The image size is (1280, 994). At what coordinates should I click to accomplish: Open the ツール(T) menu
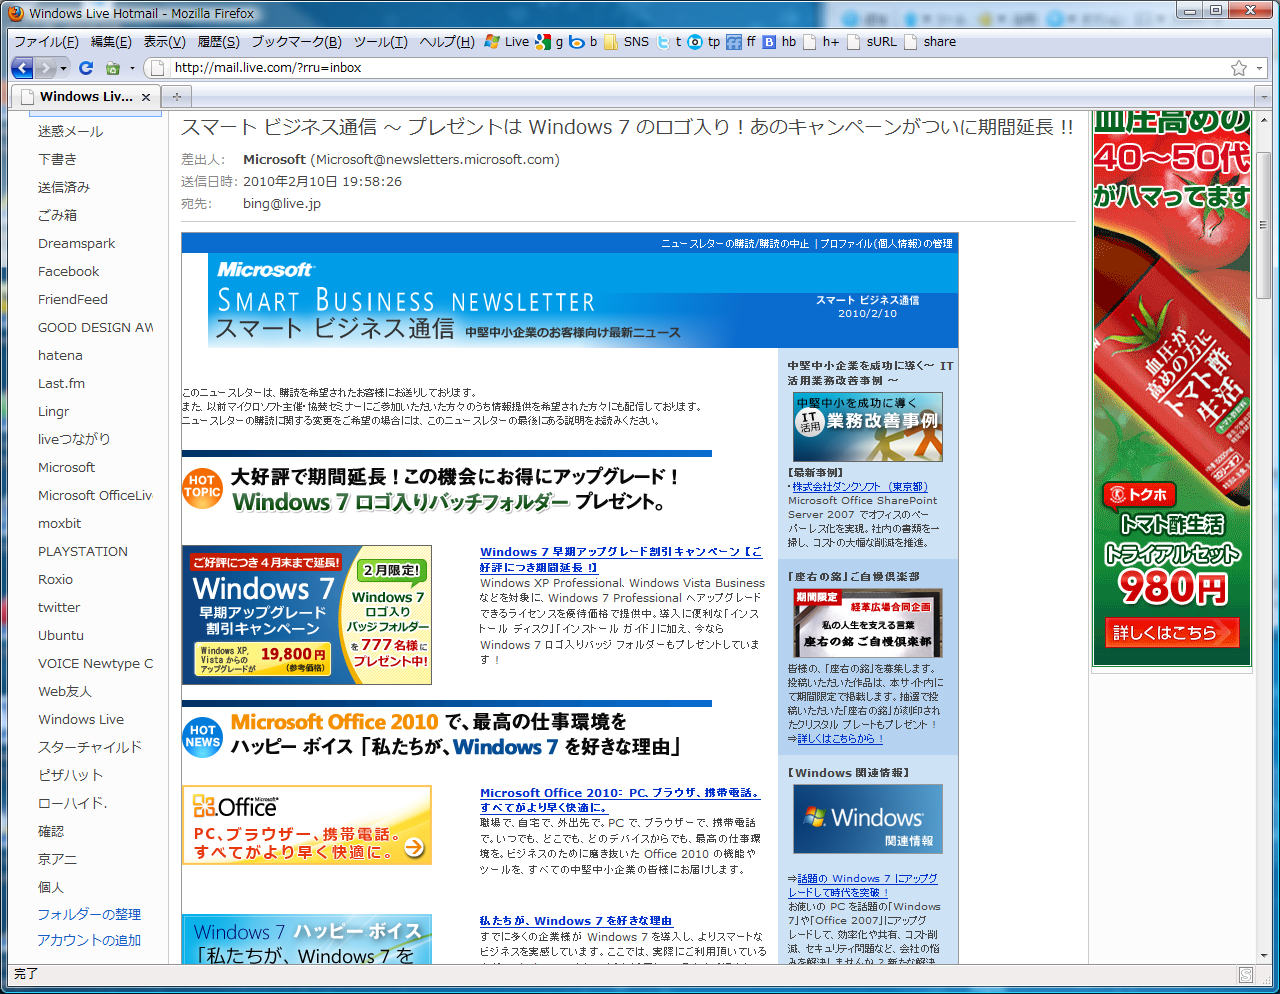380,42
